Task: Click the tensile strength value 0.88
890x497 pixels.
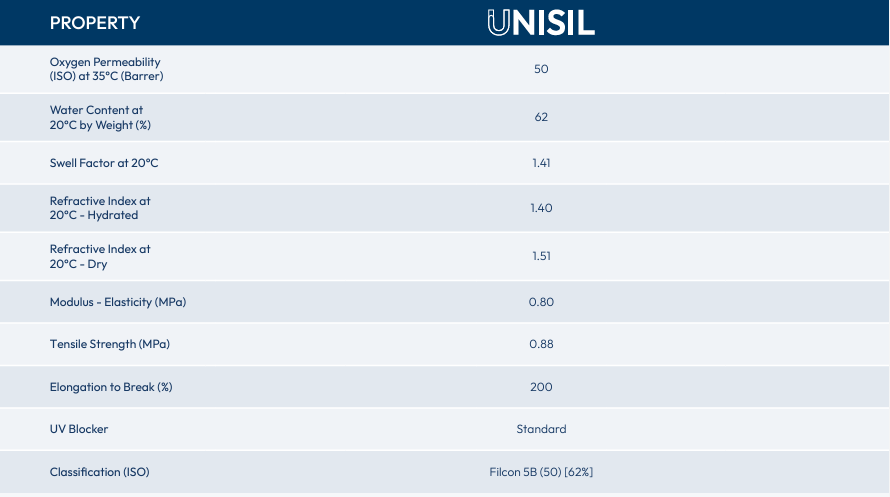Action: pyautogui.click(x=541, y=344)
